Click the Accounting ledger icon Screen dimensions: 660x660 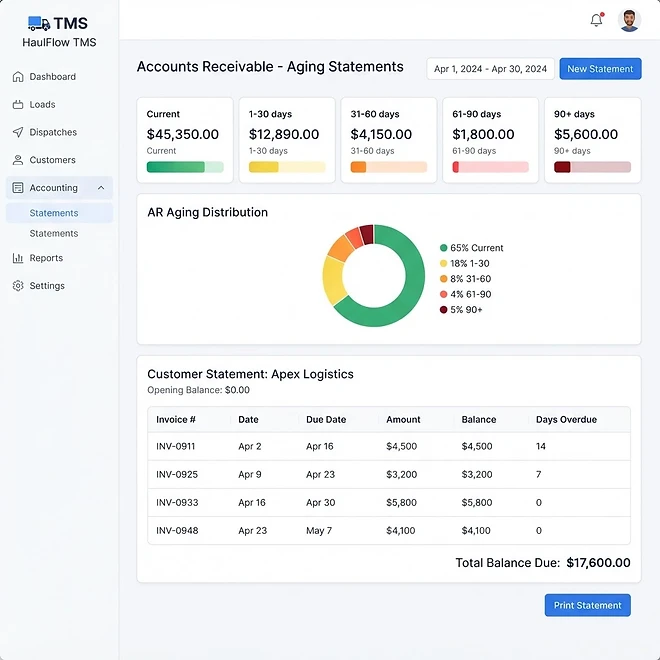pos(18,188)
